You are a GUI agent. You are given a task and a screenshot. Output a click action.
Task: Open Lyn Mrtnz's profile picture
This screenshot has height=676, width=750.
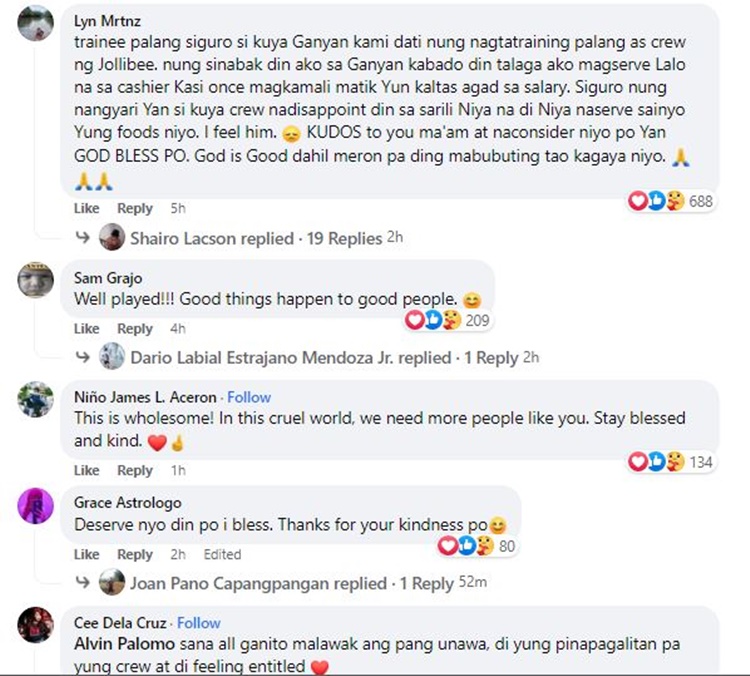click(35, 23)
